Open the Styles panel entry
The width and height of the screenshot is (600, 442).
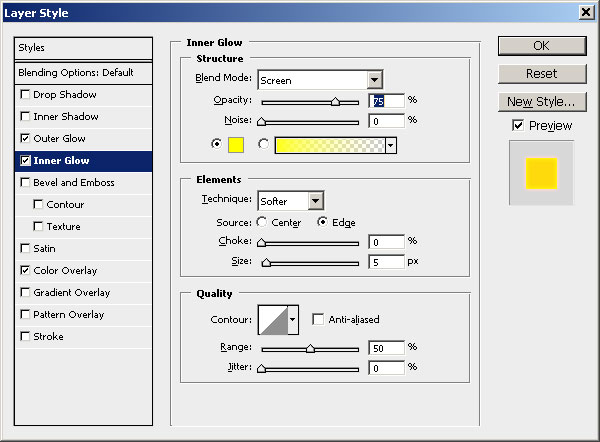pos(83,48)
